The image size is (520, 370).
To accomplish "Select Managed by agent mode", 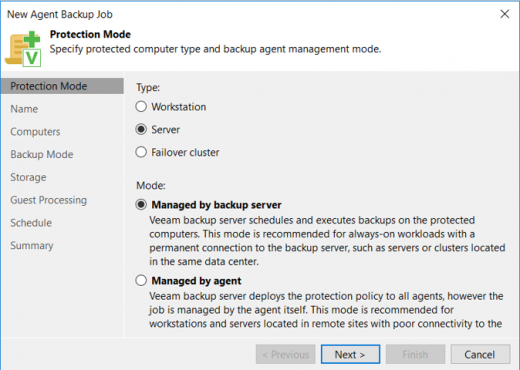I will (141, 280).
